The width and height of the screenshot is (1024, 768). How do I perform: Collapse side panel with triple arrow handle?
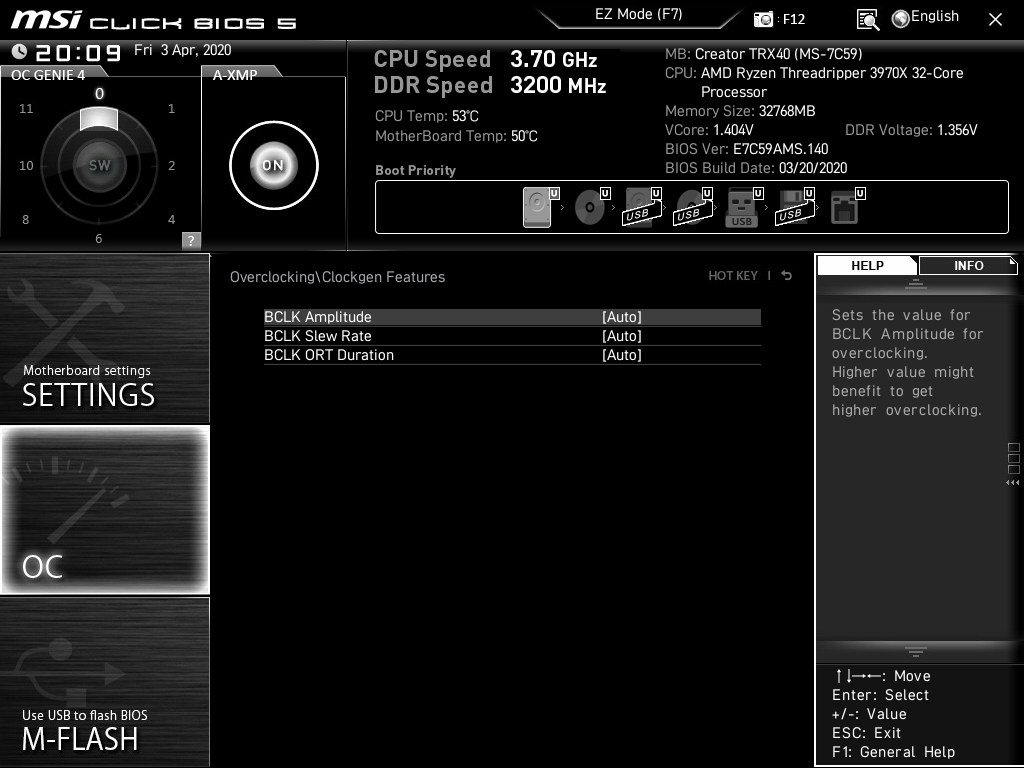click(1012, 483)
